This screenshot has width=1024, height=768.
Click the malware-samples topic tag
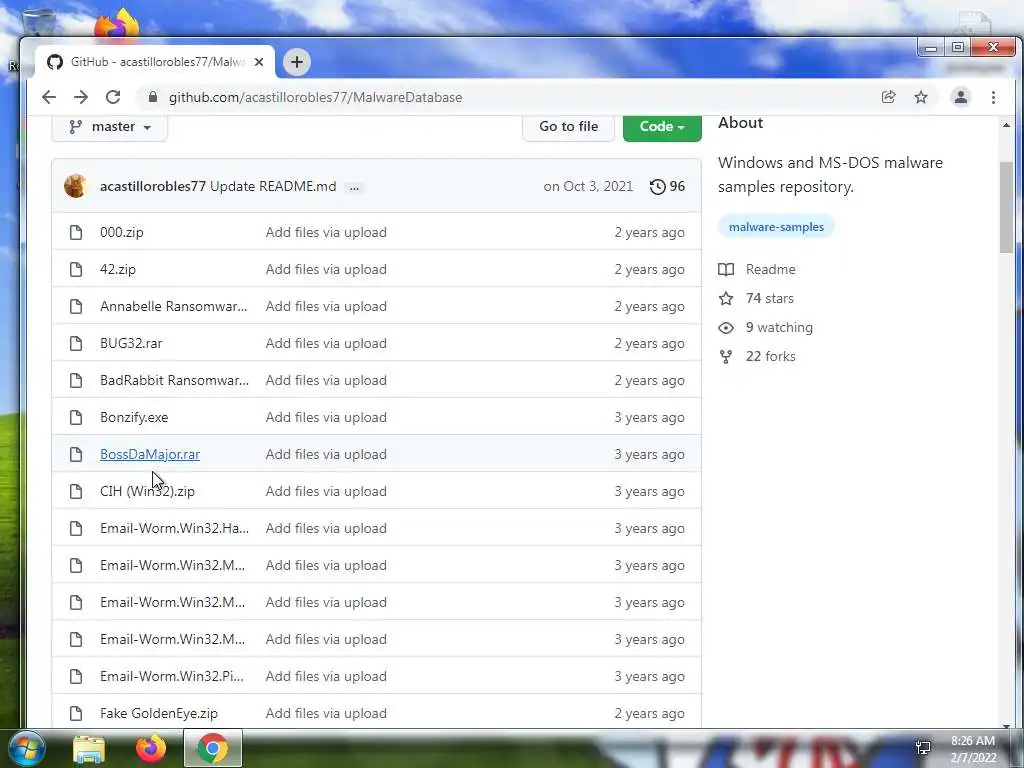click(x=776, y=227)
